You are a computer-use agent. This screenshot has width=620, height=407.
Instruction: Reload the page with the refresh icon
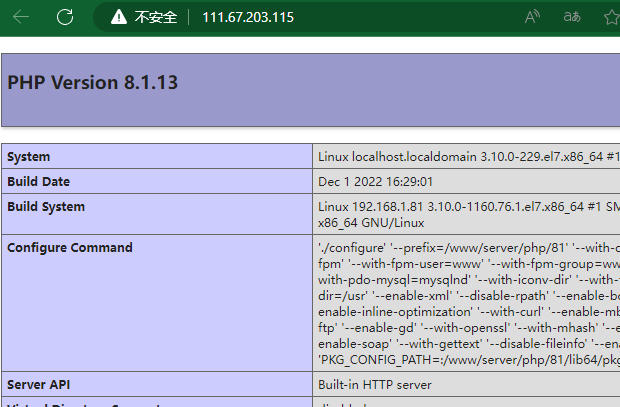pos(65,17)
